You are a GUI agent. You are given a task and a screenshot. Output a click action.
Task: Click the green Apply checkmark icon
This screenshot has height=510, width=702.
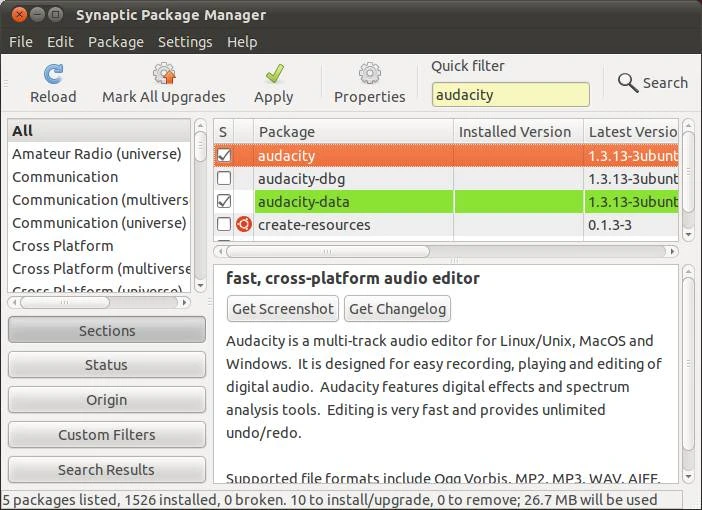click(274, 73)
